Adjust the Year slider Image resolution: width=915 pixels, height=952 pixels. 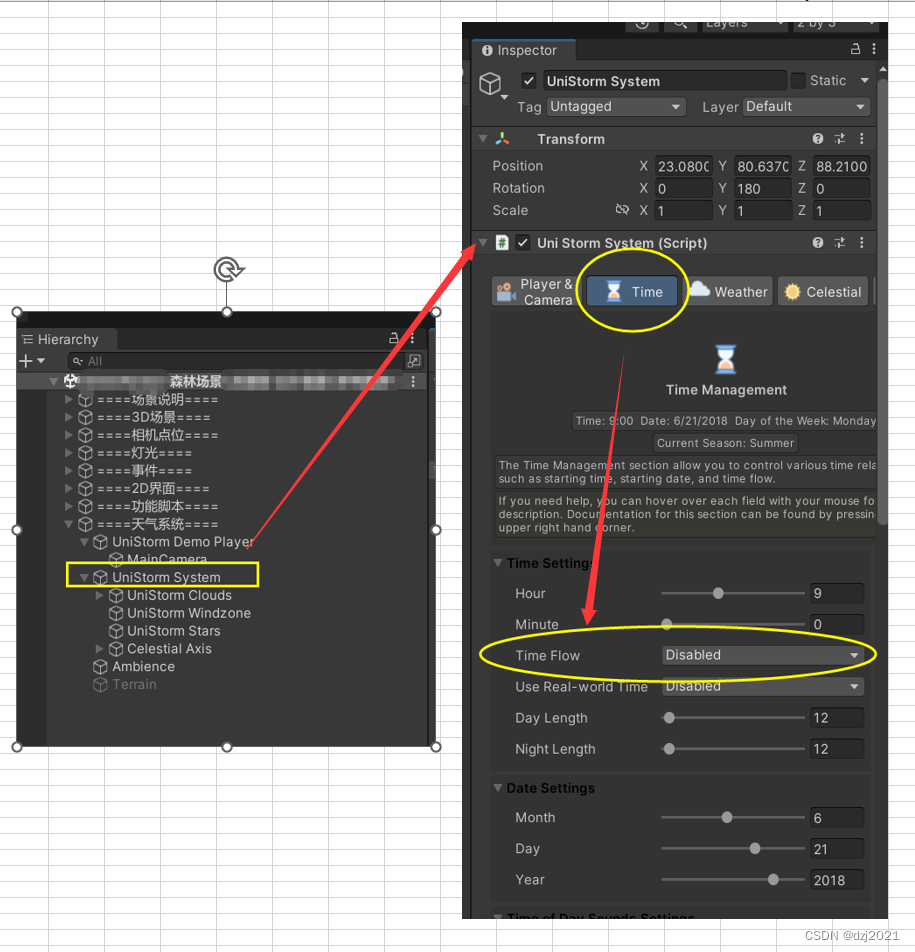click(x=773, y=879)
